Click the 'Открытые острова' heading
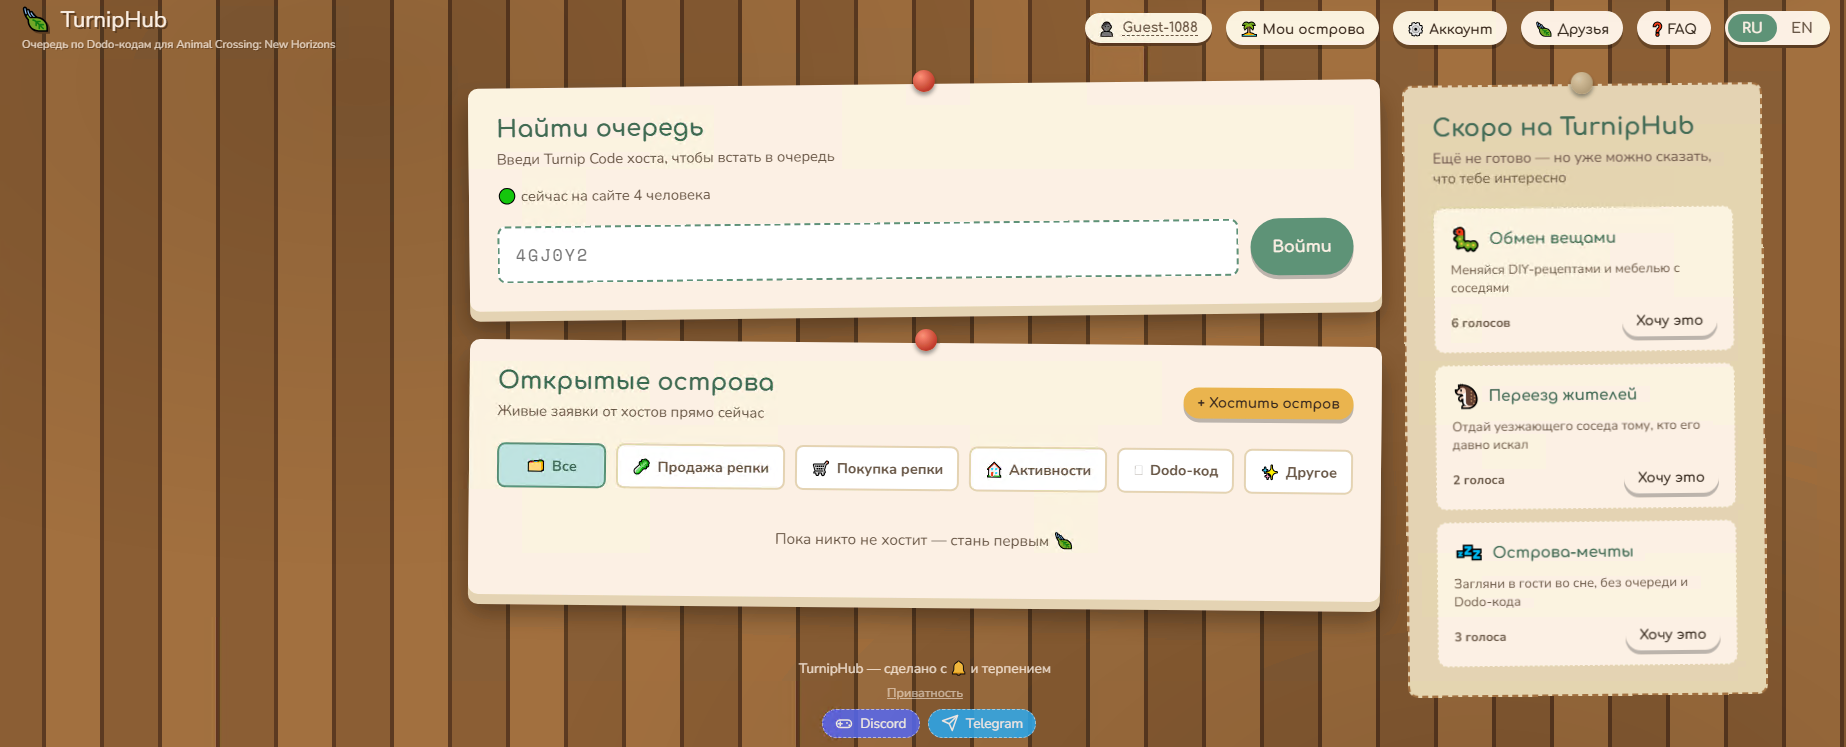 click(636, 381)
